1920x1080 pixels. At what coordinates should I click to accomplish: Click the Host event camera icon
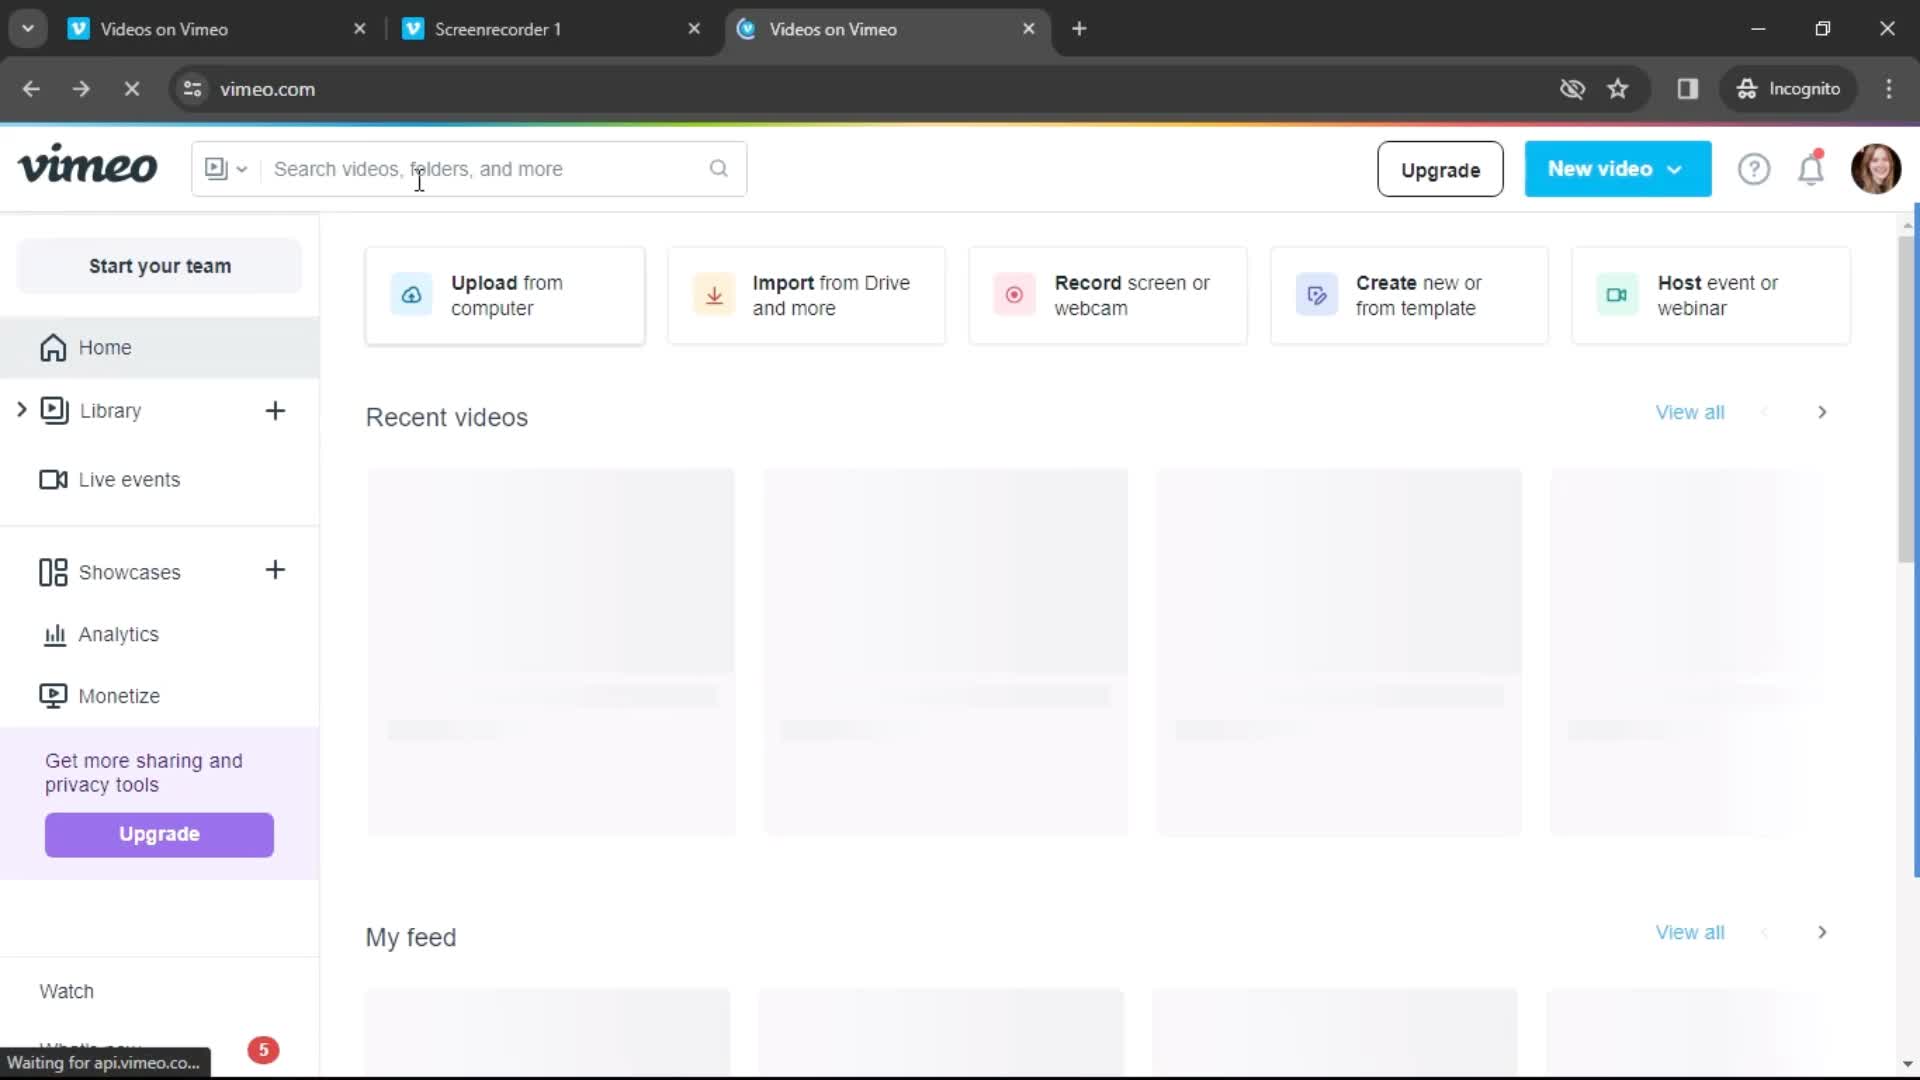[1617, 295]
